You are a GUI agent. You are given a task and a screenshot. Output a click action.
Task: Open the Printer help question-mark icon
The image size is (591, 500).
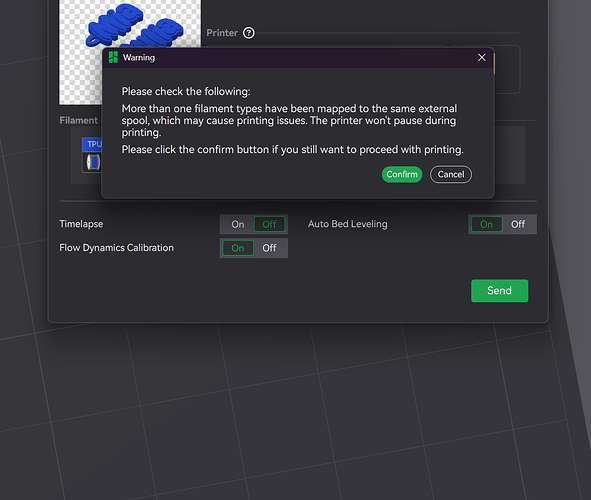[x=249, y=33]
